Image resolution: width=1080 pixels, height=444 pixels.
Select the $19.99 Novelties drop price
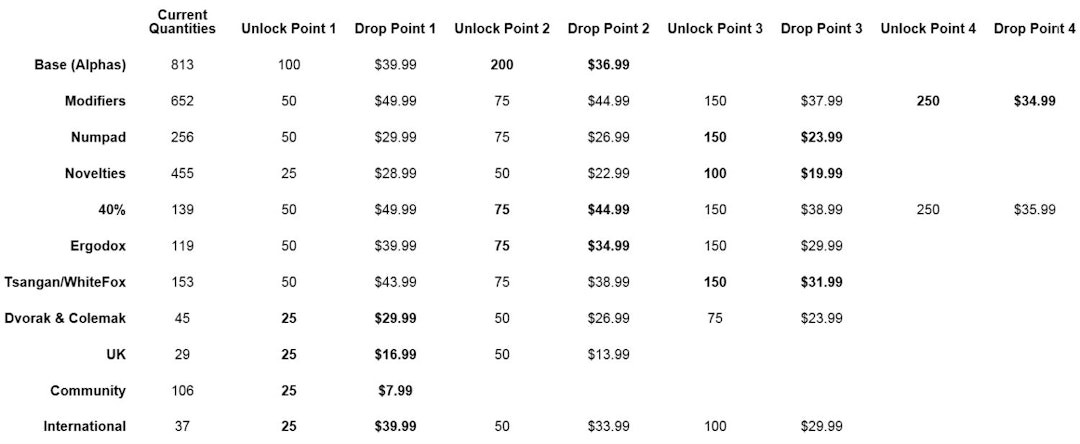click(821, 173)
